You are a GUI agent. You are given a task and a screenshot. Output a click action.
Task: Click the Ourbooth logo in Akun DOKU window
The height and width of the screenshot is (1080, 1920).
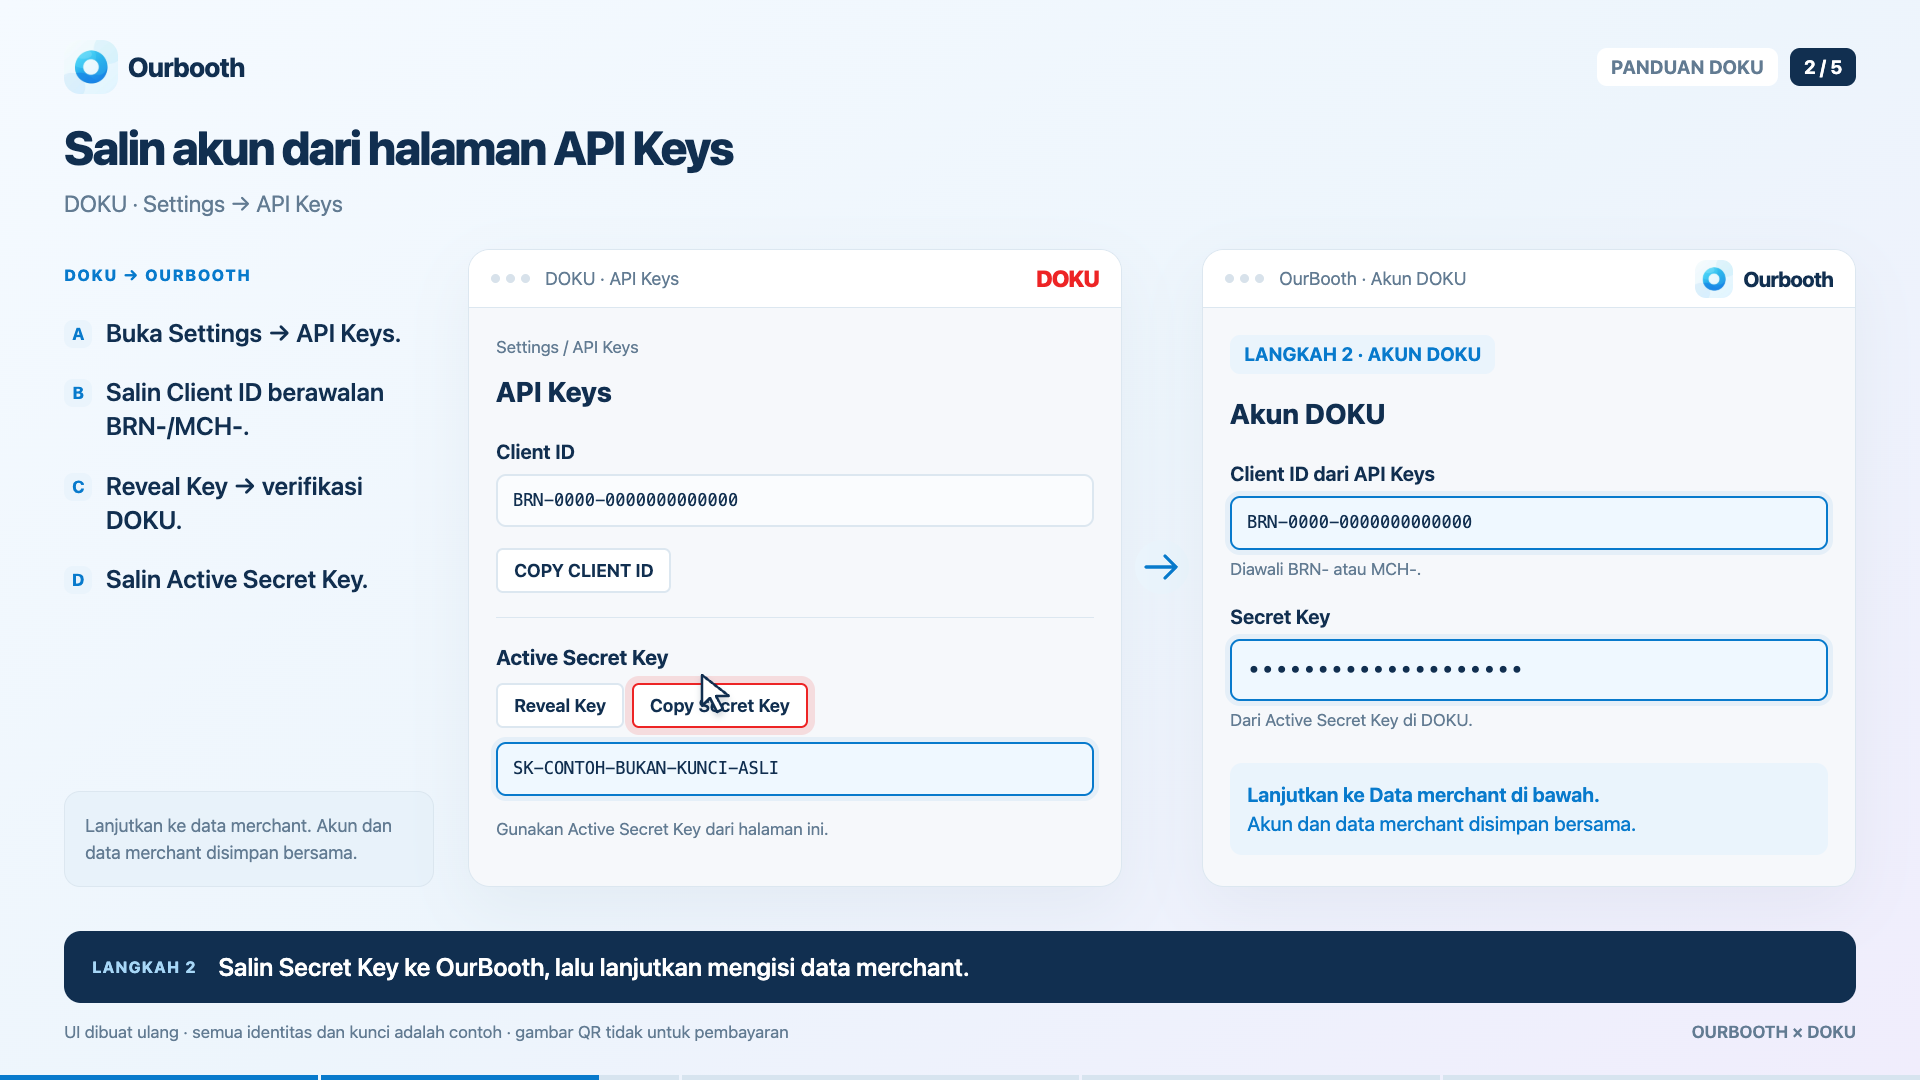[1764, 279]
